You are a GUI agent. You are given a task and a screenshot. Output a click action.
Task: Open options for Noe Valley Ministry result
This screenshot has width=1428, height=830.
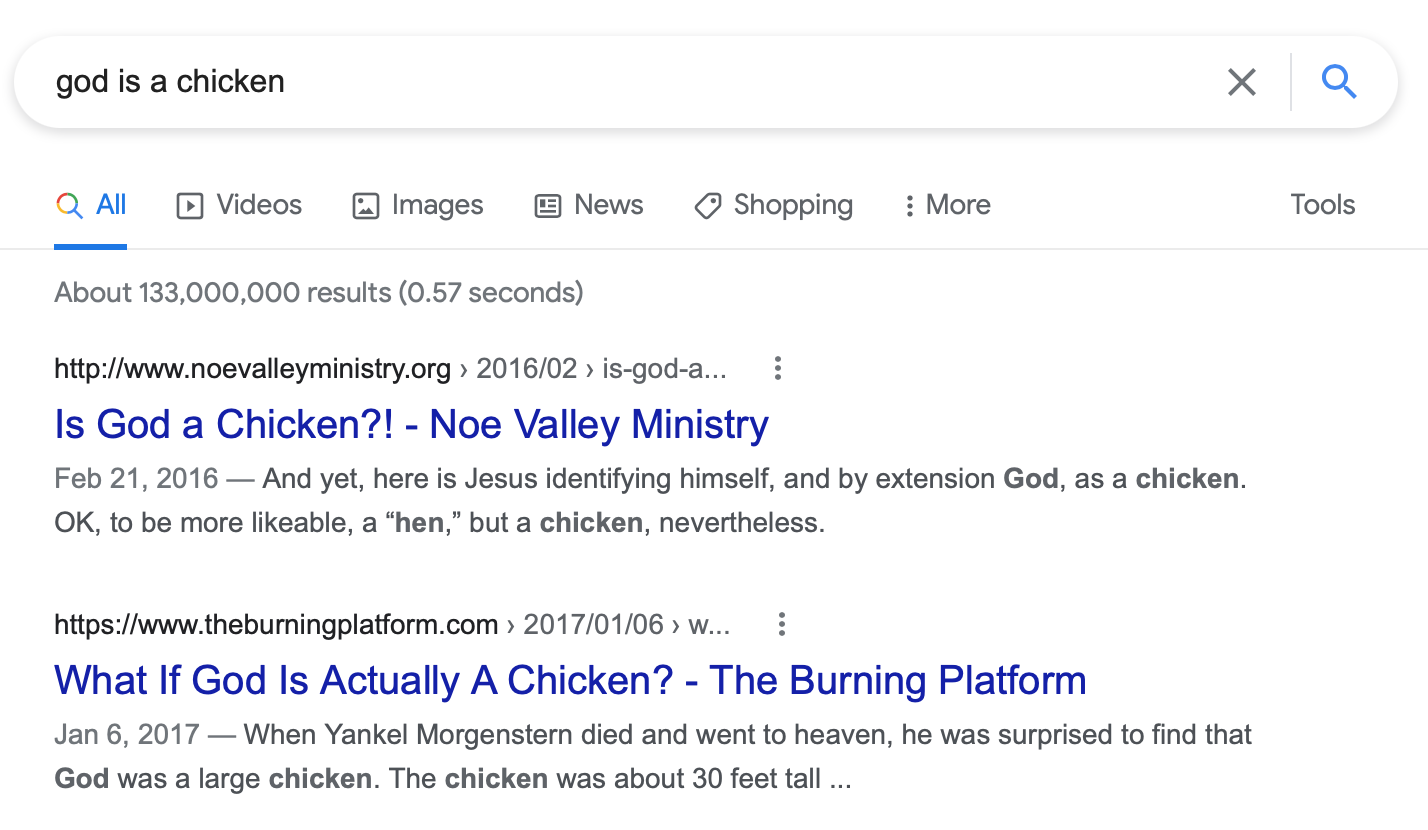pyautogui.click(x=777, y=369)
